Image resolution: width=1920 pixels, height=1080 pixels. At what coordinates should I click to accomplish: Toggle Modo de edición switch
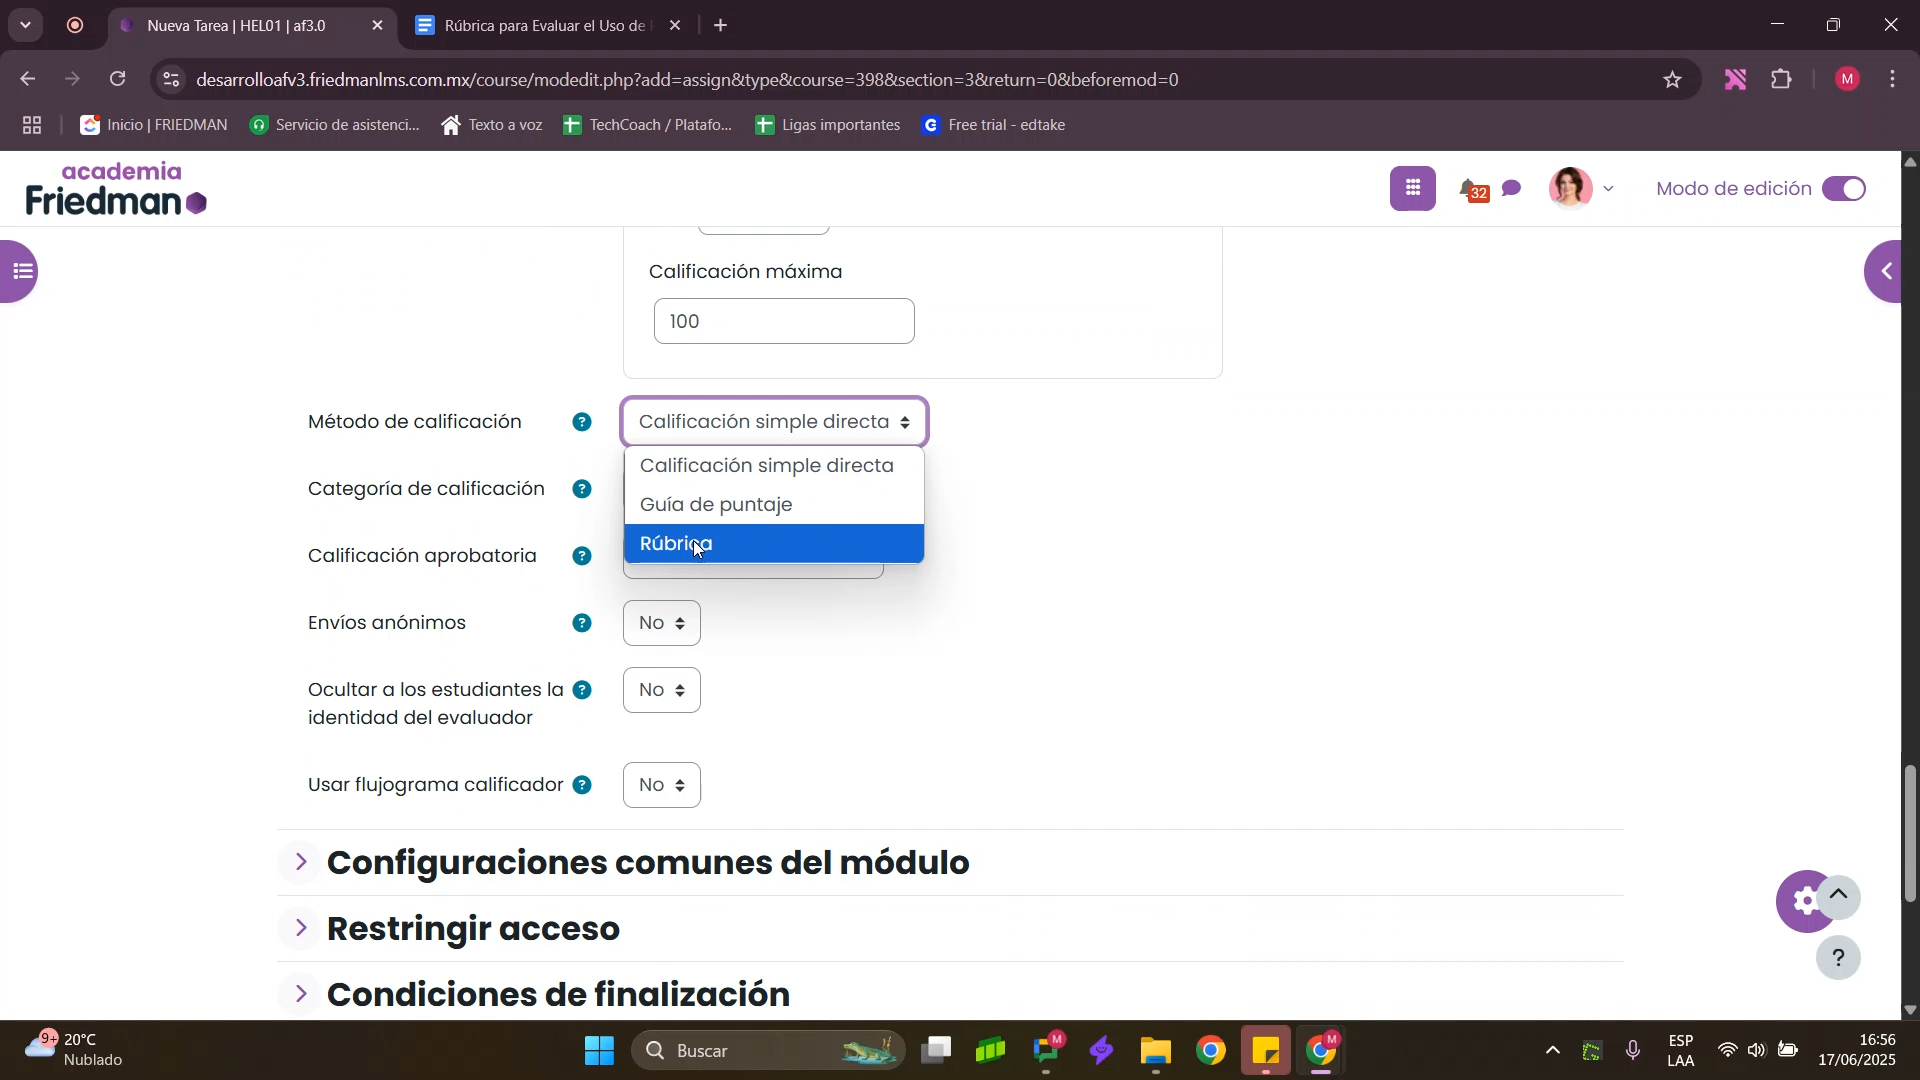(x=1844, y=189)
